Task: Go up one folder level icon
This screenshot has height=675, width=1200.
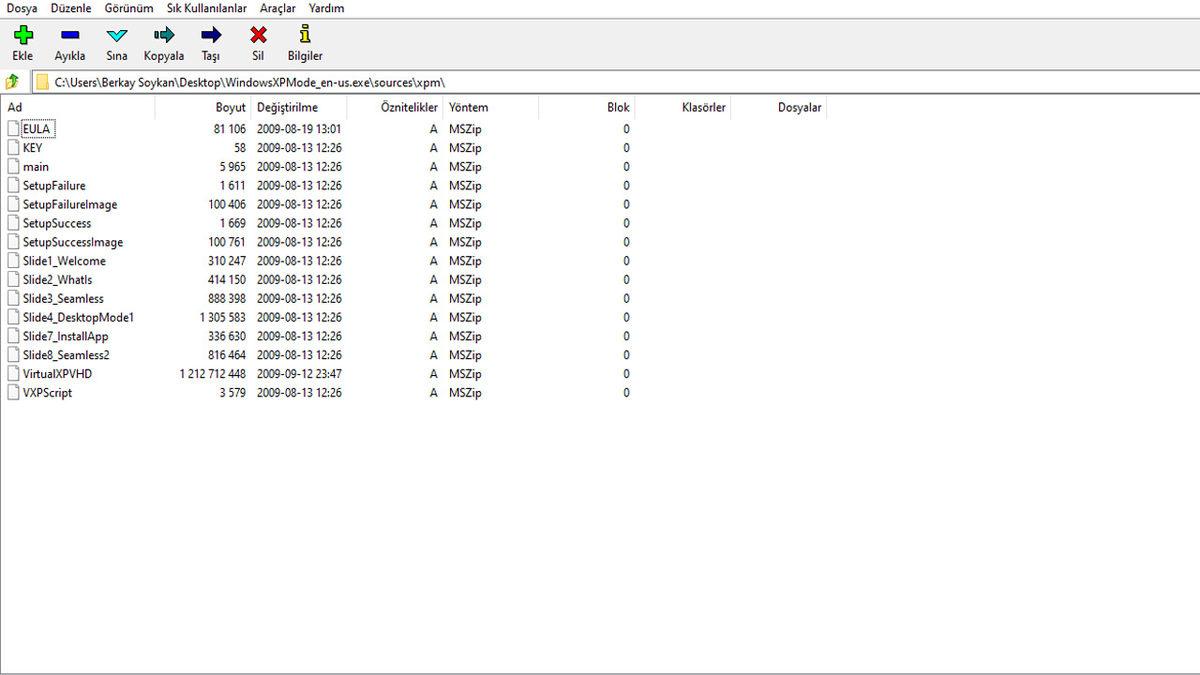Action: tap(13, 82)
